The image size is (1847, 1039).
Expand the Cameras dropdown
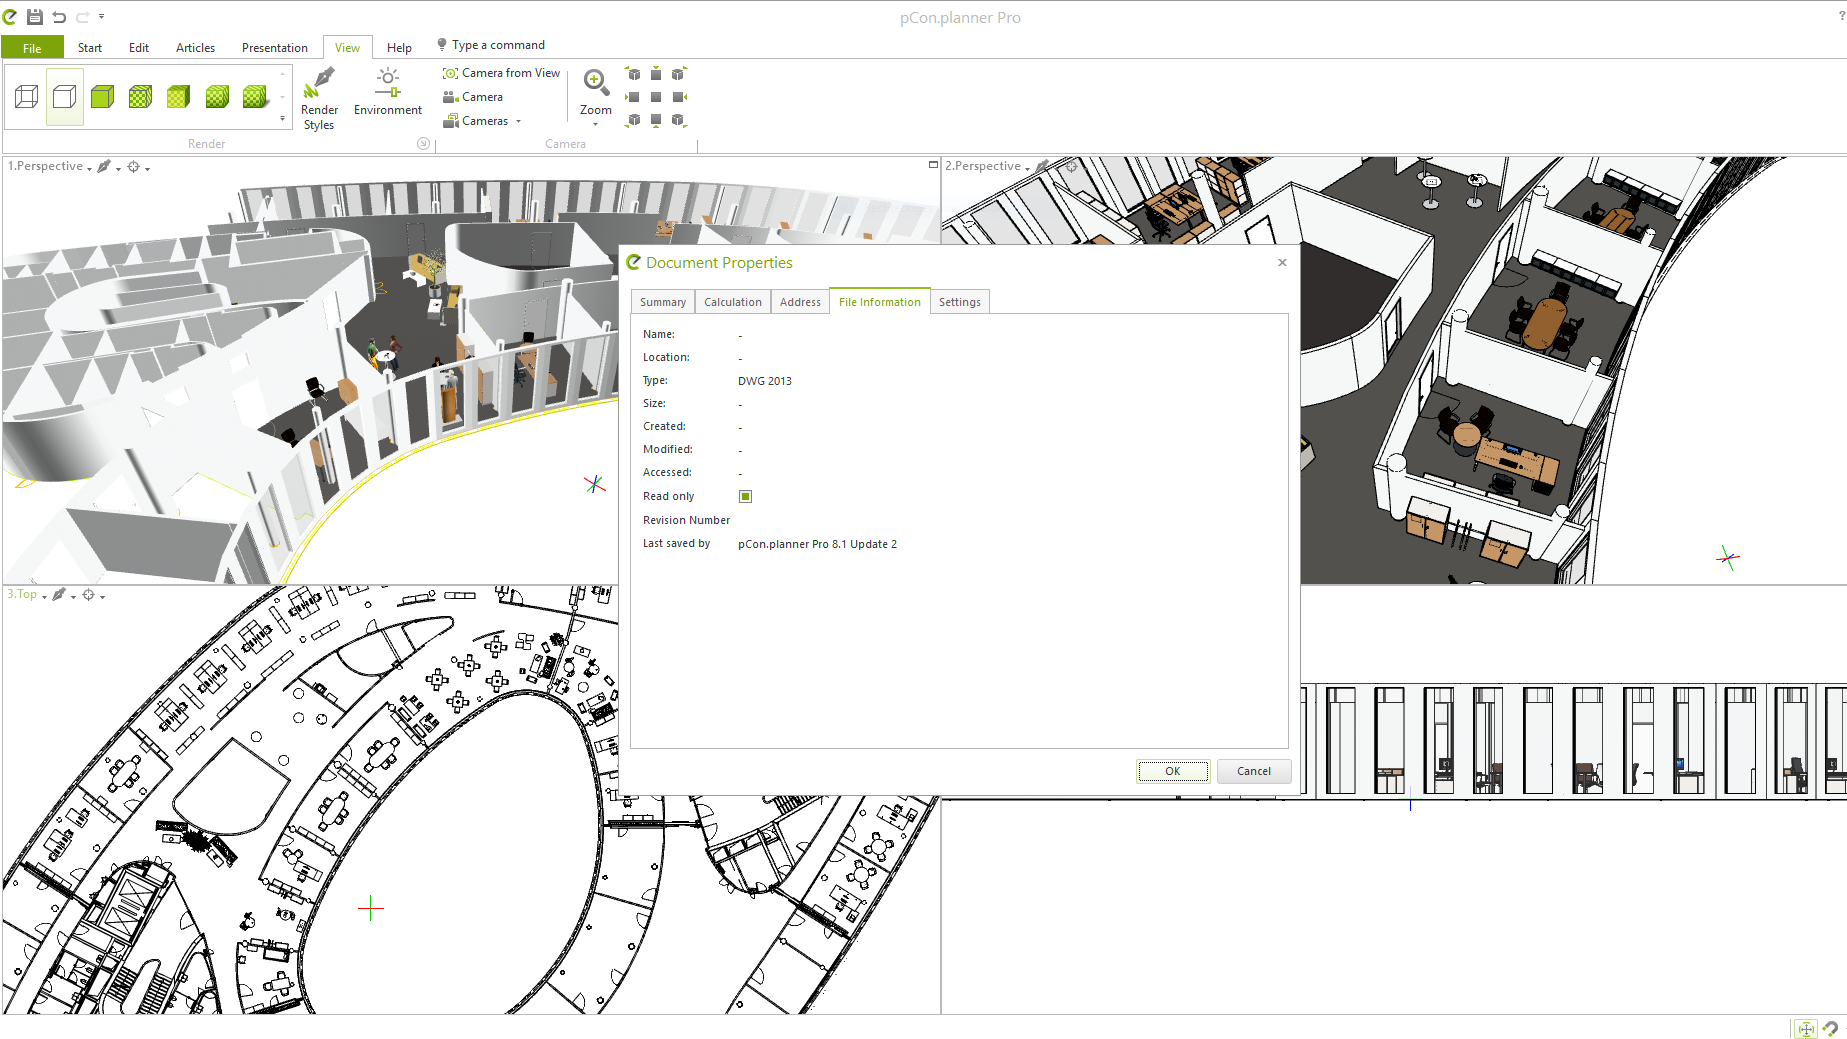point(518,121)
